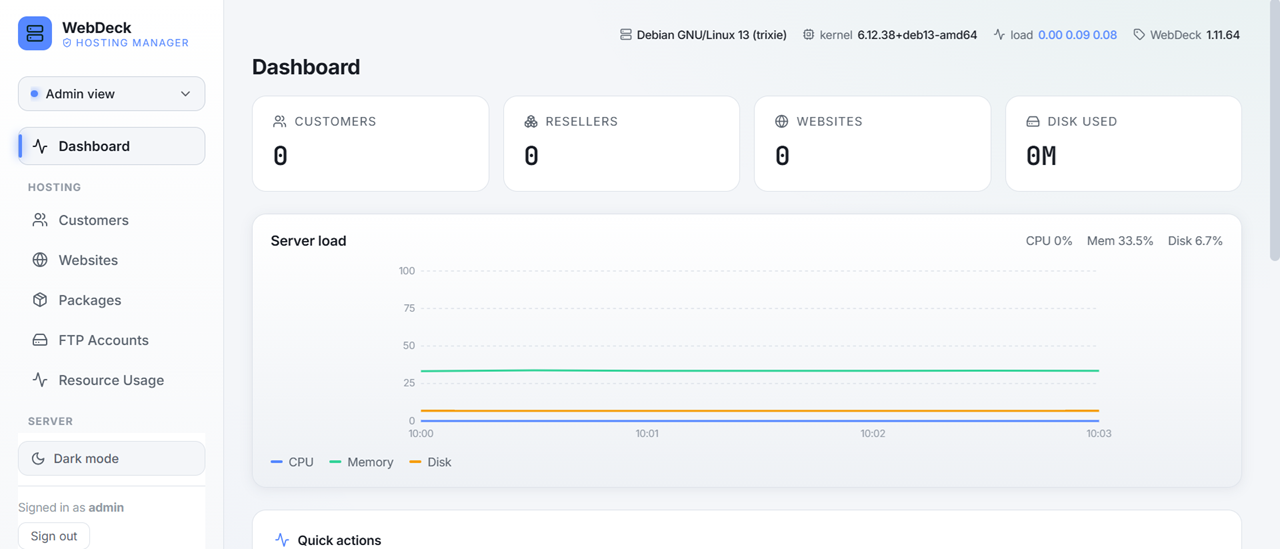
Task: Click the green Memory line in chart
Action: [760, 371]
